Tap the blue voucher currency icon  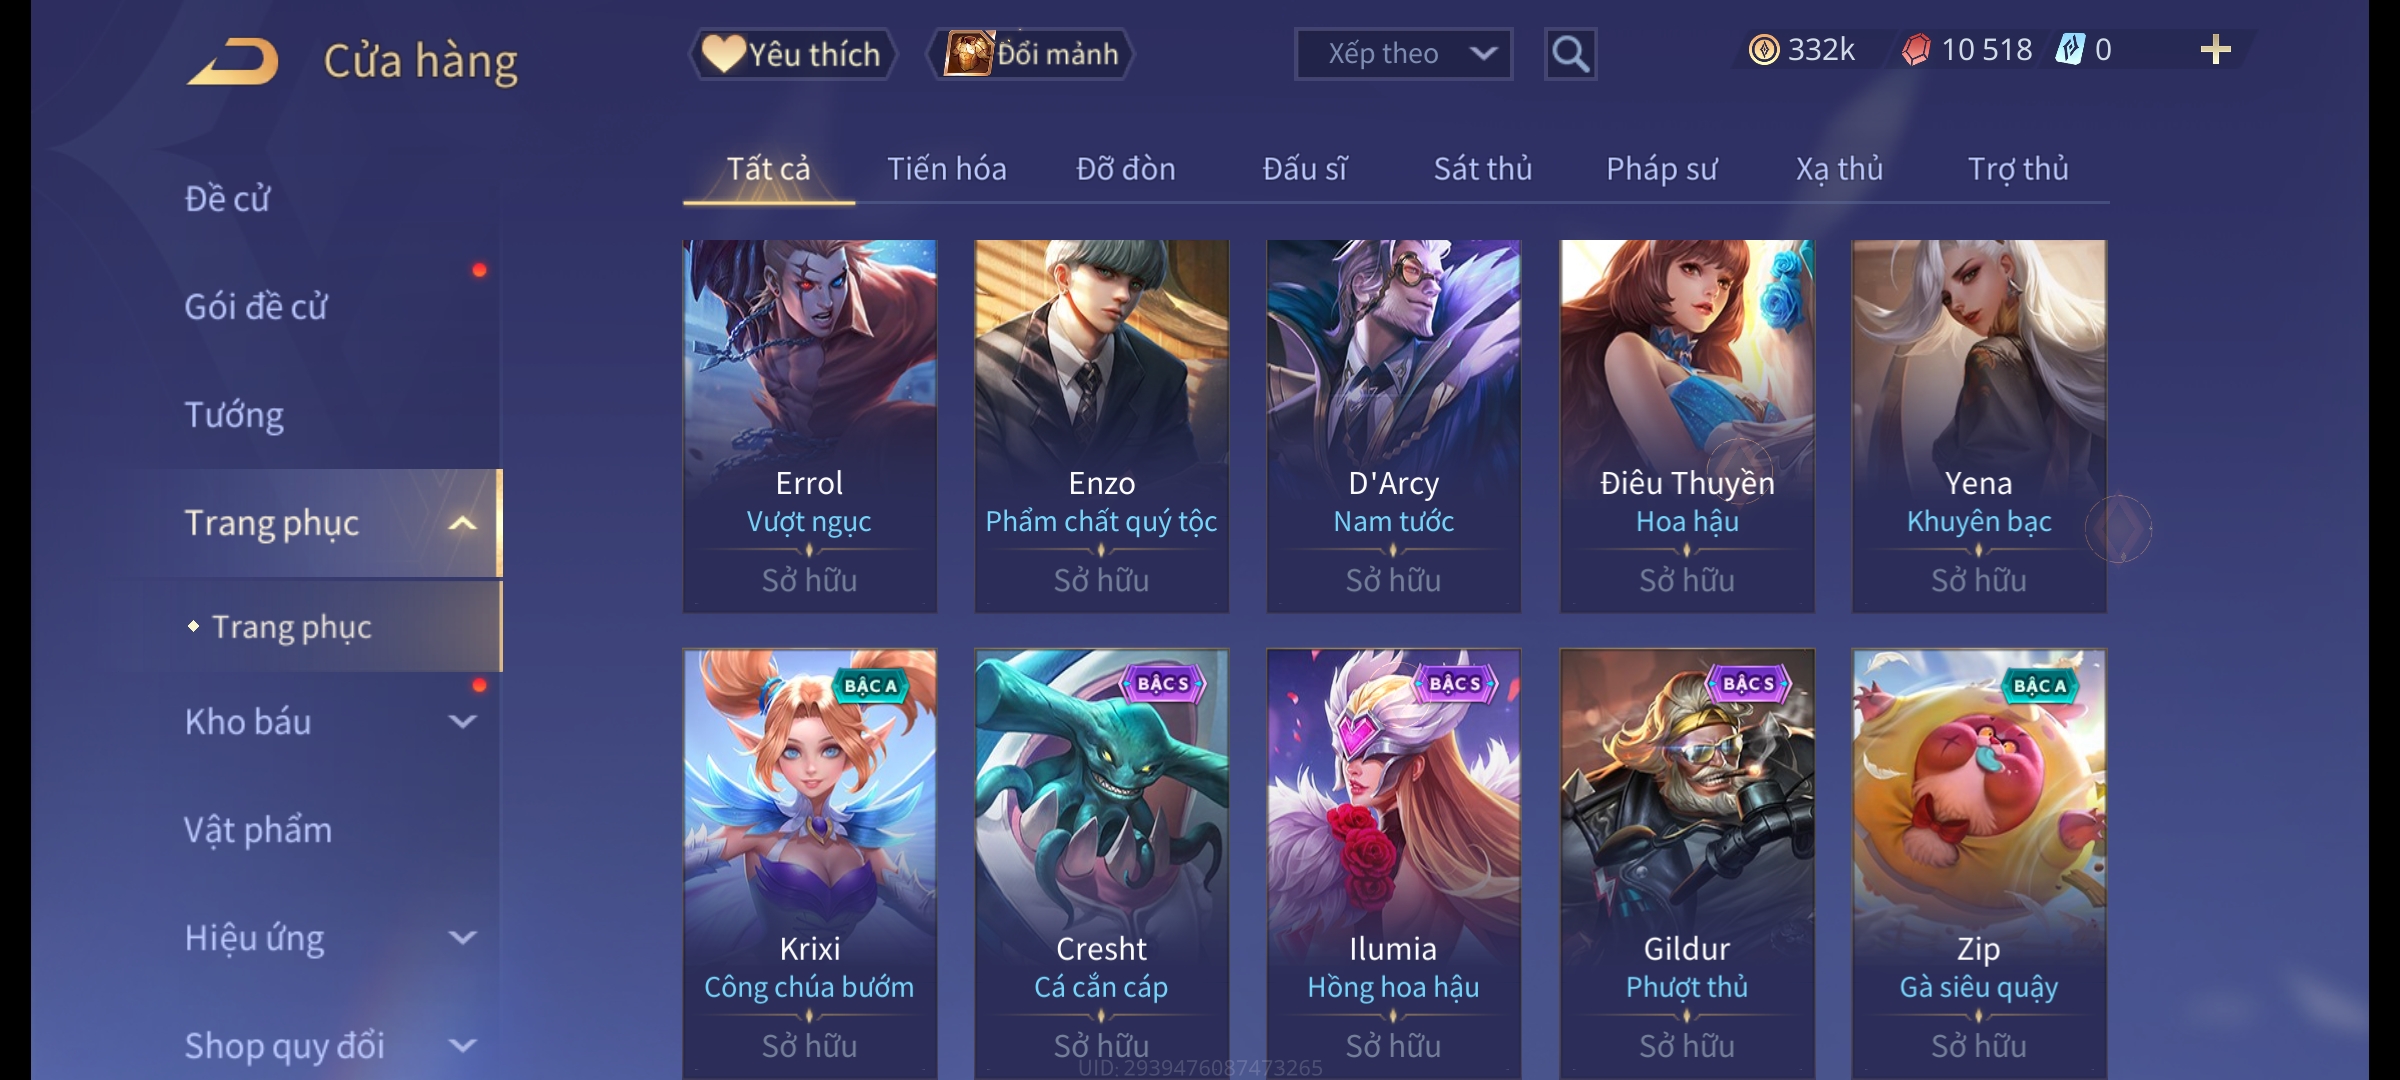click(x=2069, y=50)
